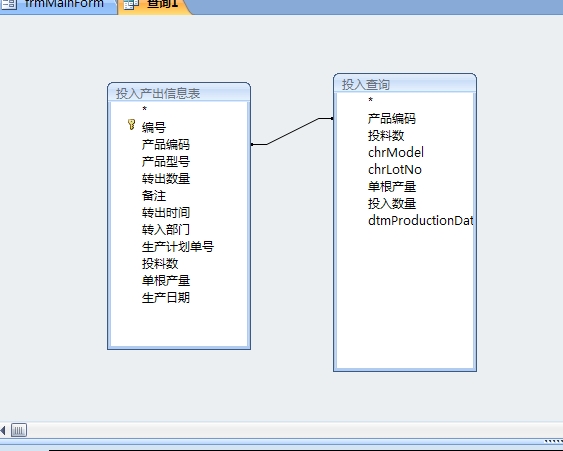Click the 投入查询 table title bar
The image size is (563, 451).
pyautogui.click(x=405, y=84)
